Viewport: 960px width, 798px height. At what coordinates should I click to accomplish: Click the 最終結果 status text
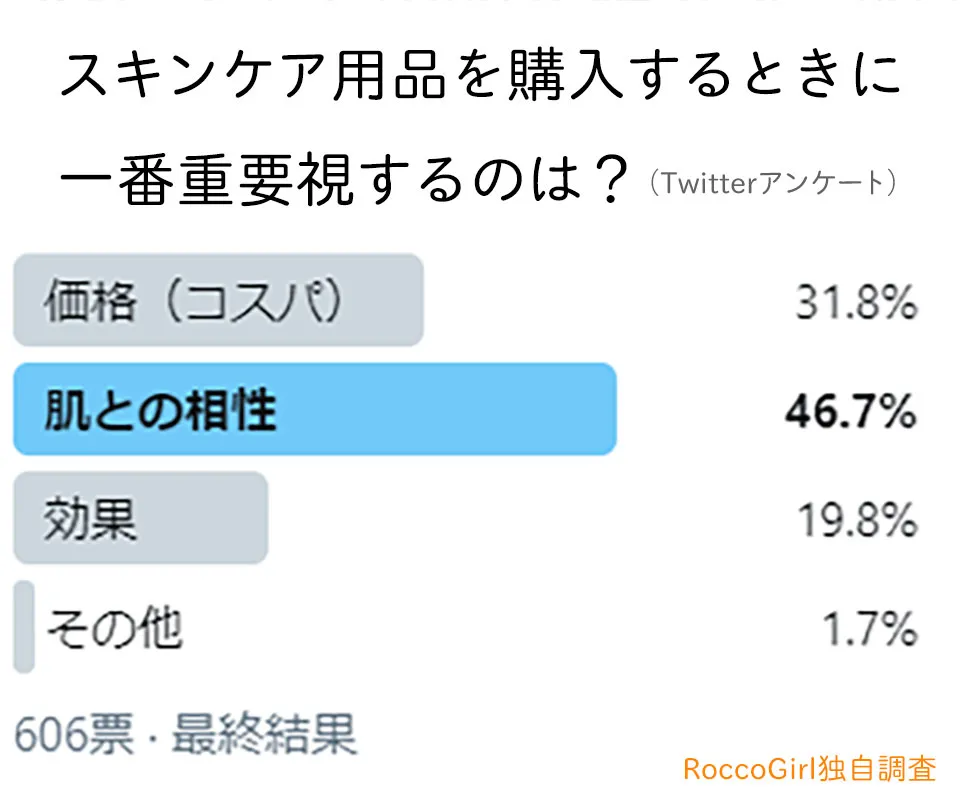click(x=264, y=737)
